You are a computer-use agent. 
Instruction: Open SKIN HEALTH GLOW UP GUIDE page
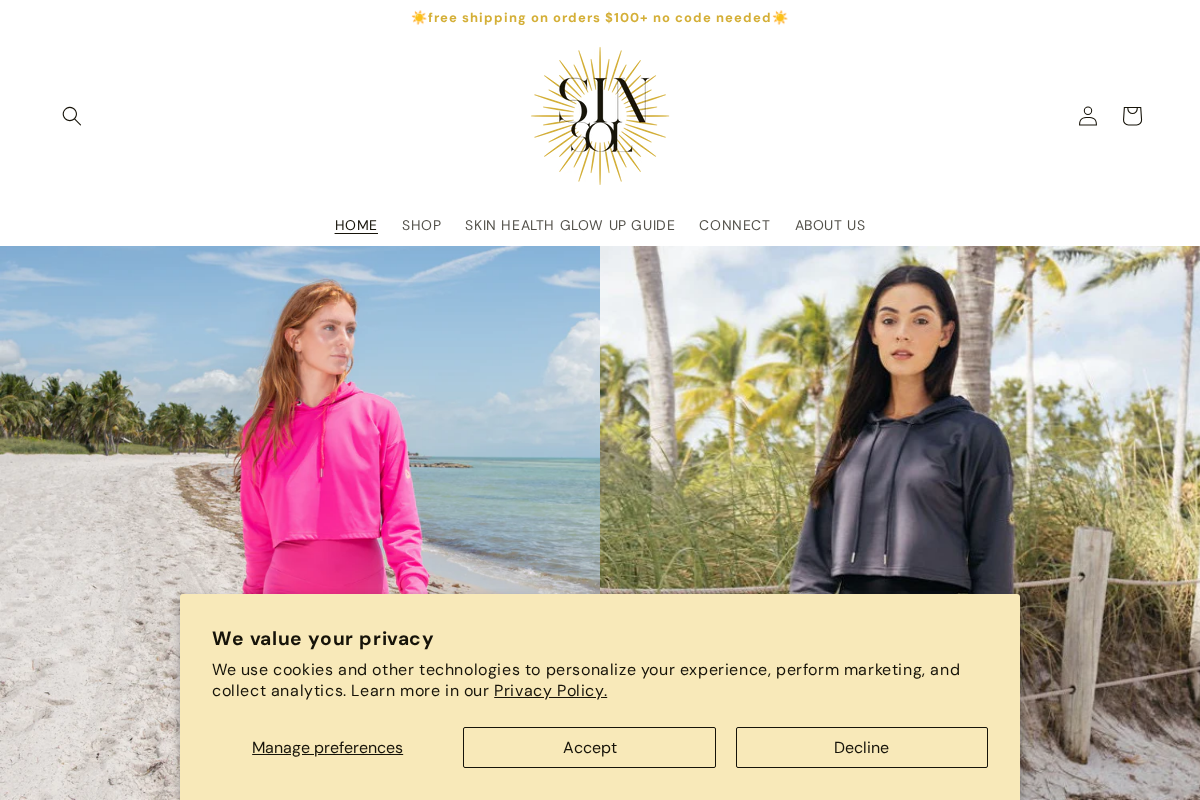(x=570, y=225)
